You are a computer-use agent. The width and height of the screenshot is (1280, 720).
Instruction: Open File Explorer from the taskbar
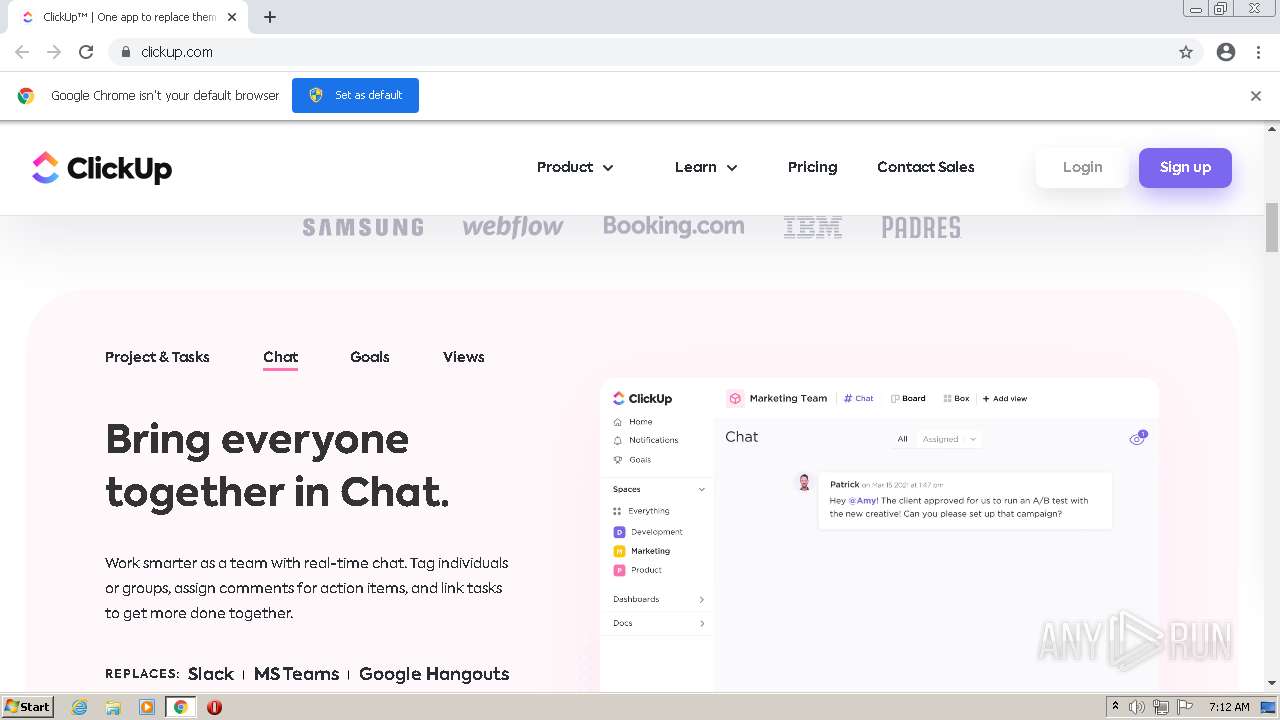(x=113, y=707)
